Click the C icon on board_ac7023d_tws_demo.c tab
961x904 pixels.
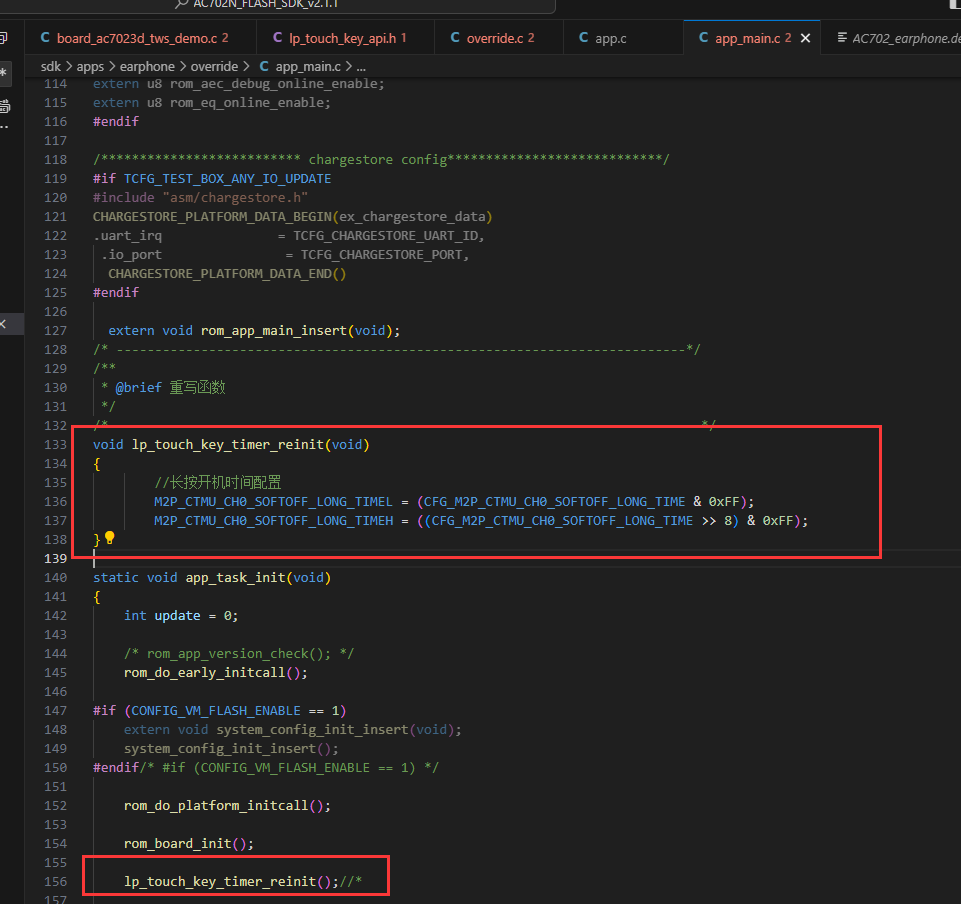pyautogui.click(x=45, y=38)
